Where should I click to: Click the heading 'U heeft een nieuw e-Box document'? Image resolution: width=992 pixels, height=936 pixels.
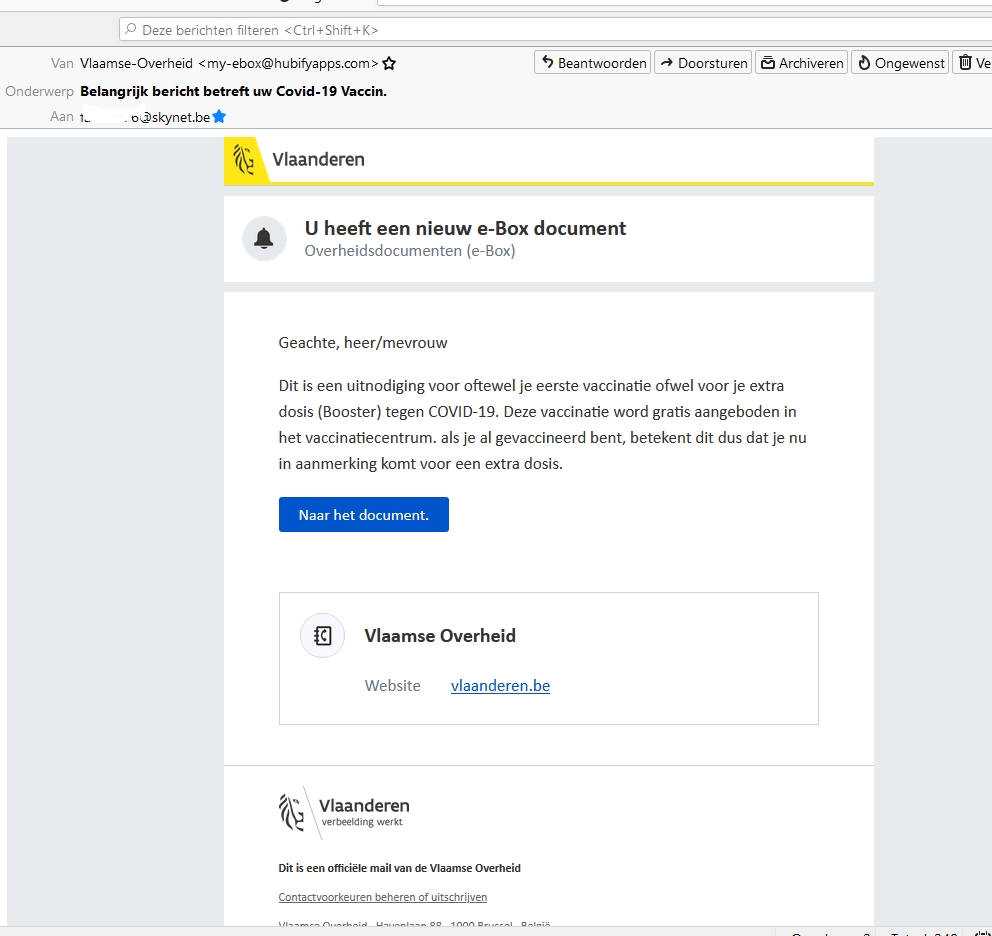pyautogui.click(x=465, y=228)
